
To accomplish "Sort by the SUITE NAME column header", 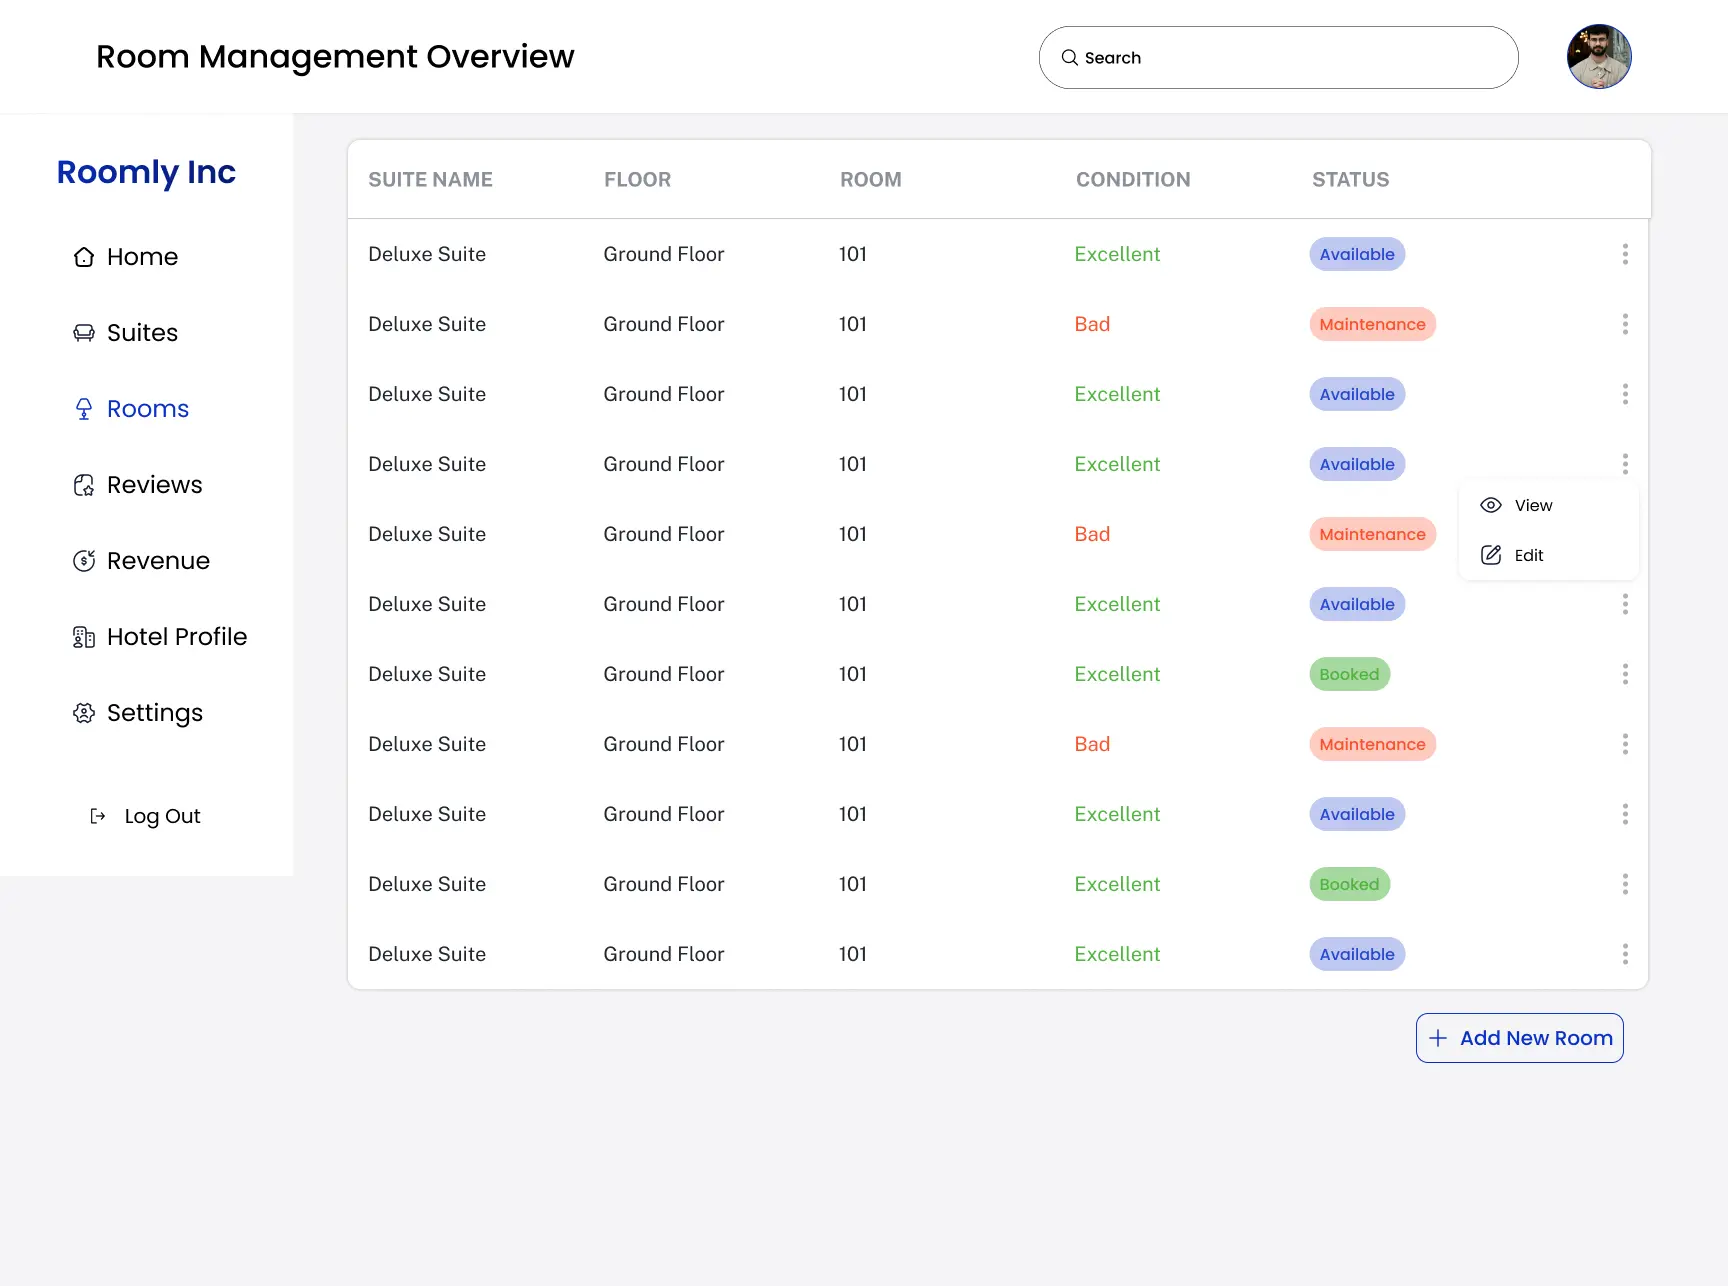I will (430, 180).
